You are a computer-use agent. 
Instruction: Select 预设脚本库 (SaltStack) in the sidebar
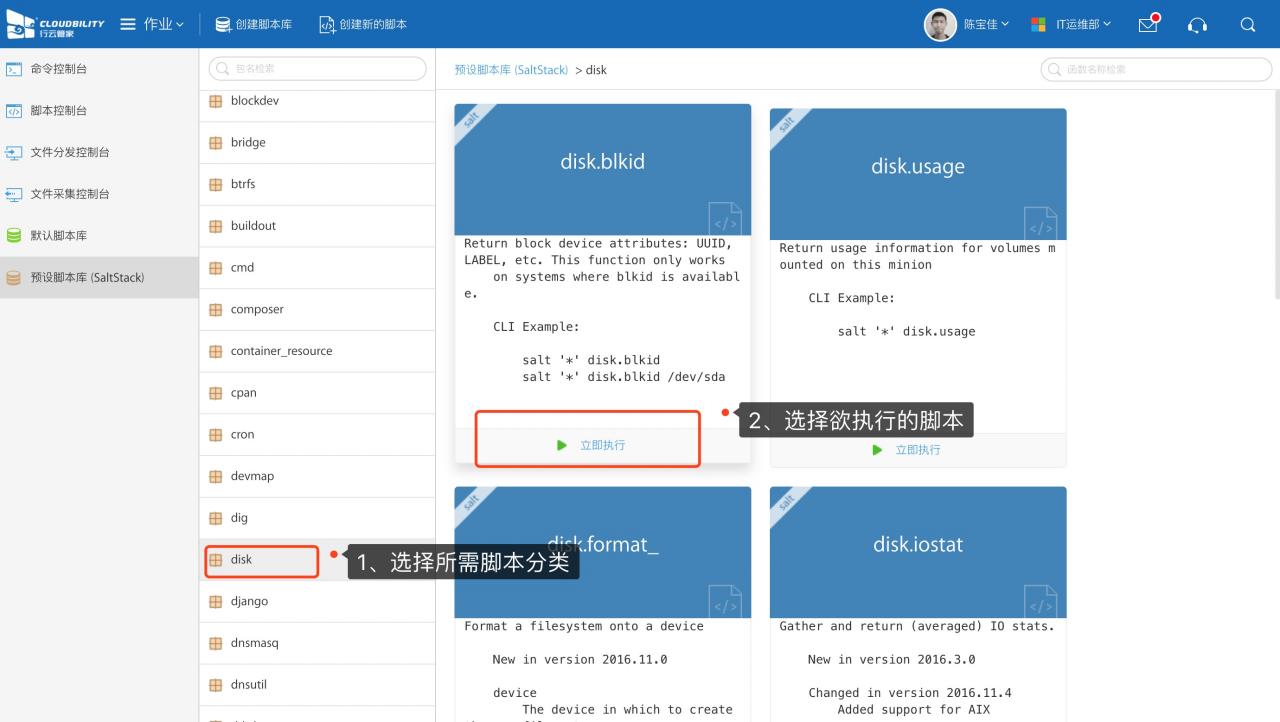(x=99, y=278)
